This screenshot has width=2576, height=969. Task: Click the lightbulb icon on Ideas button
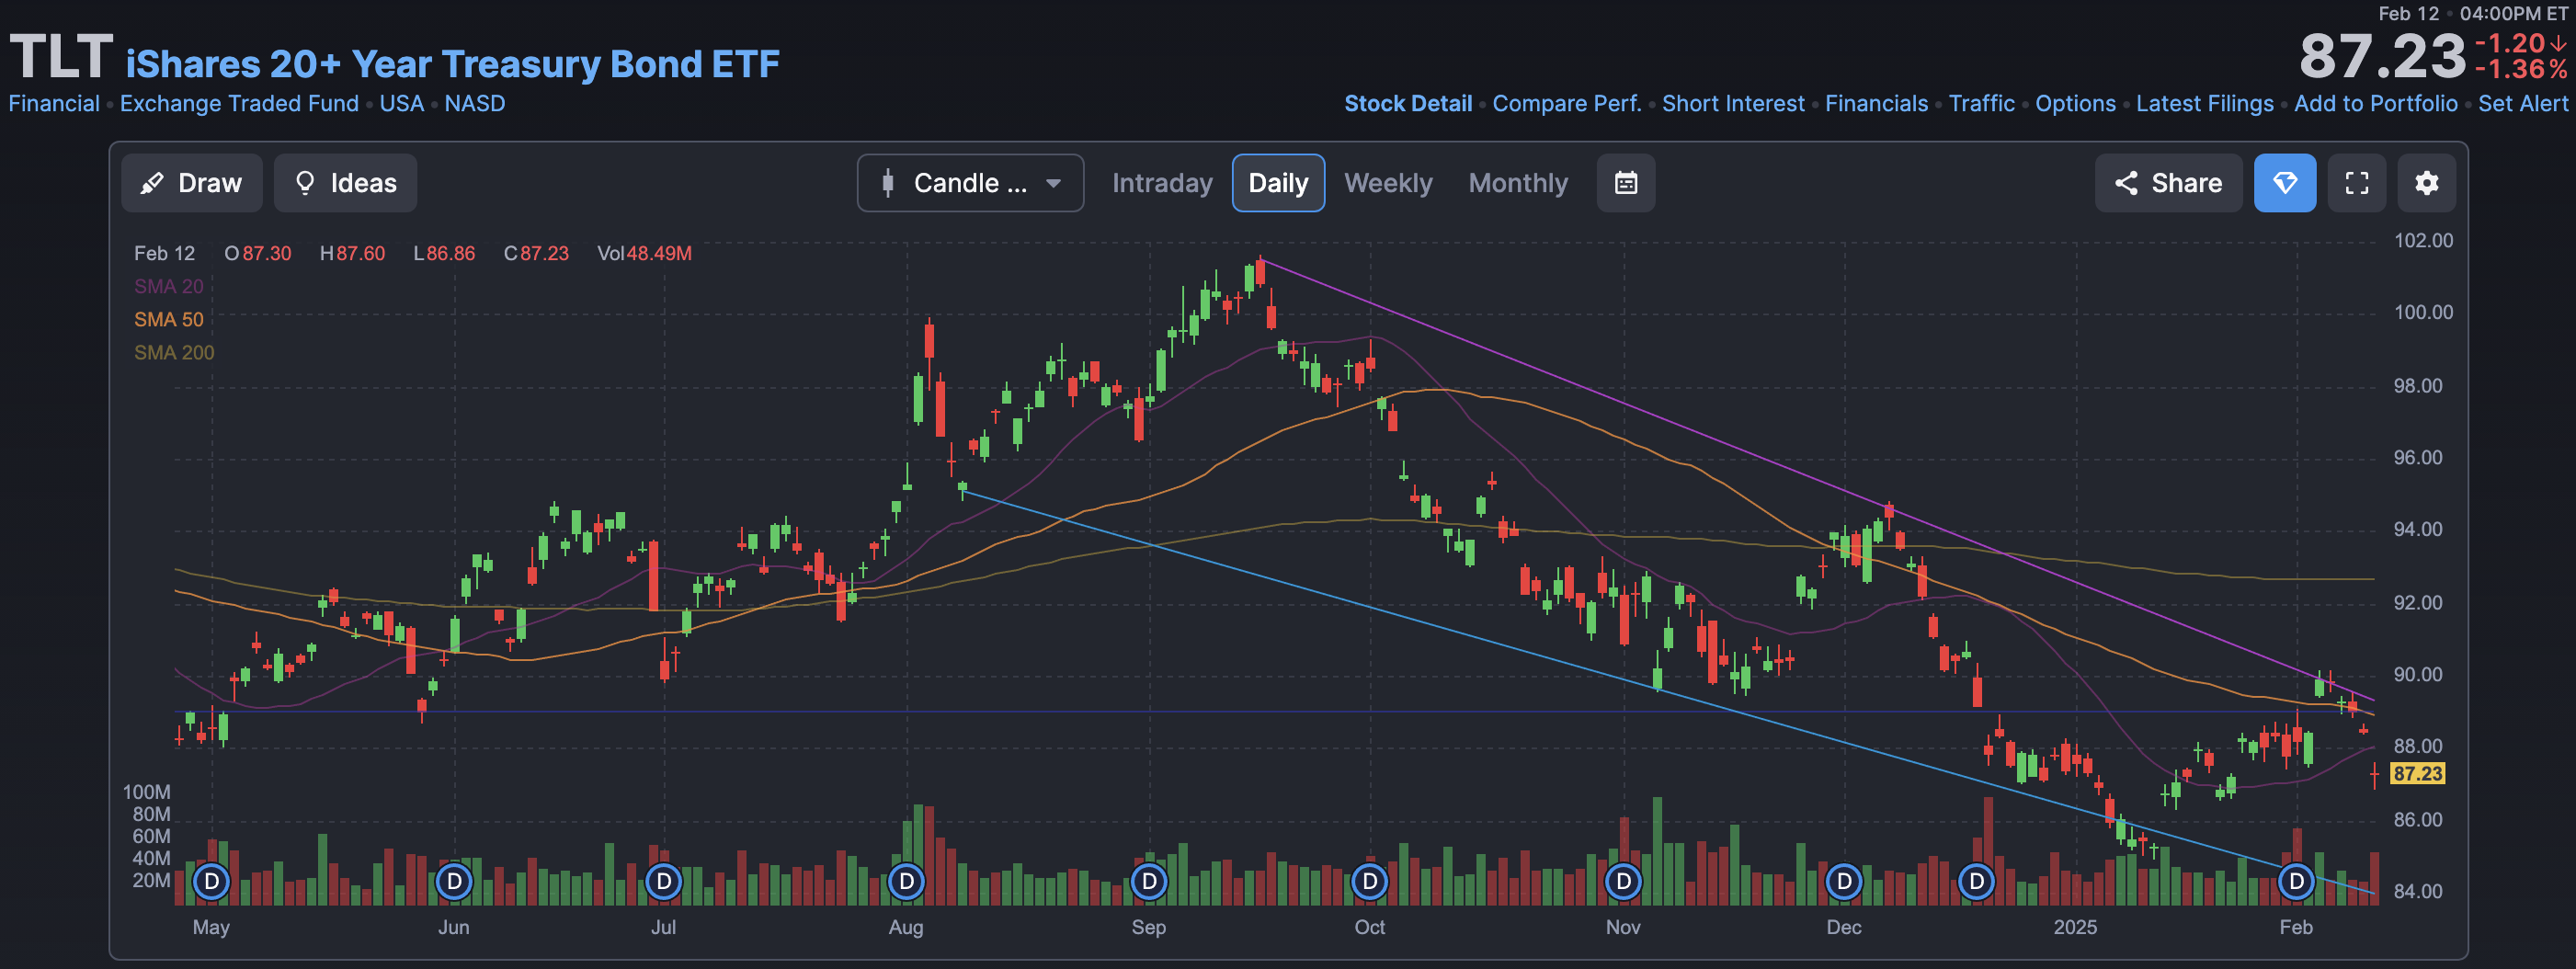(x=305, y=183)
